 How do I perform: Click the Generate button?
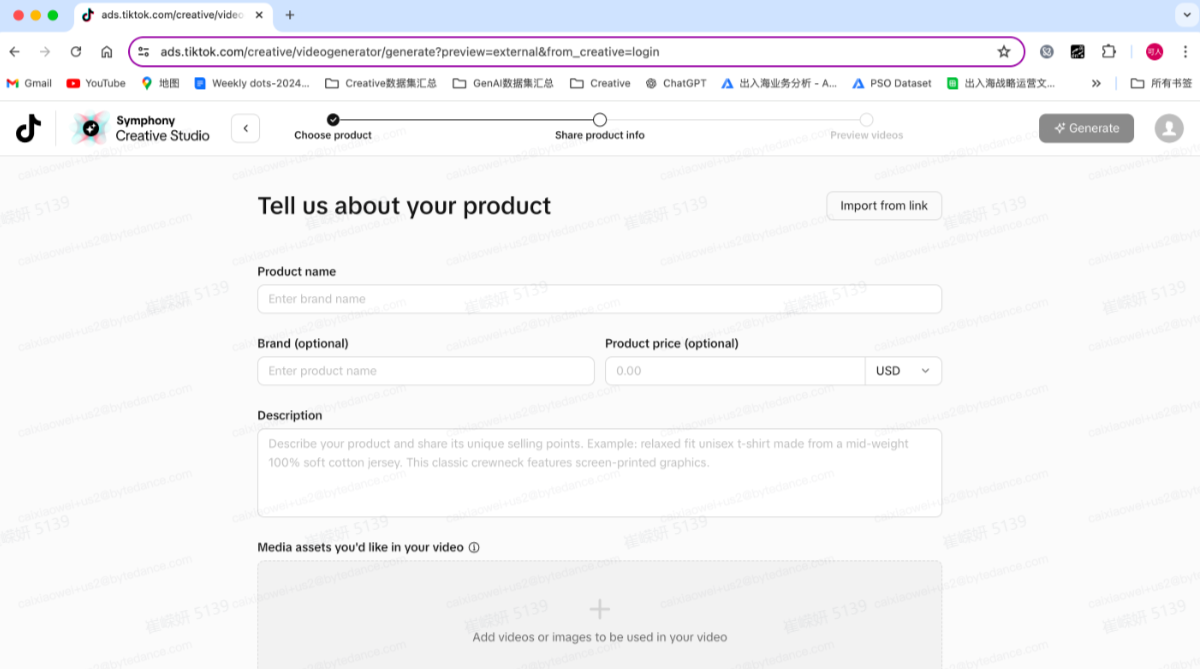click(1086, 128)
